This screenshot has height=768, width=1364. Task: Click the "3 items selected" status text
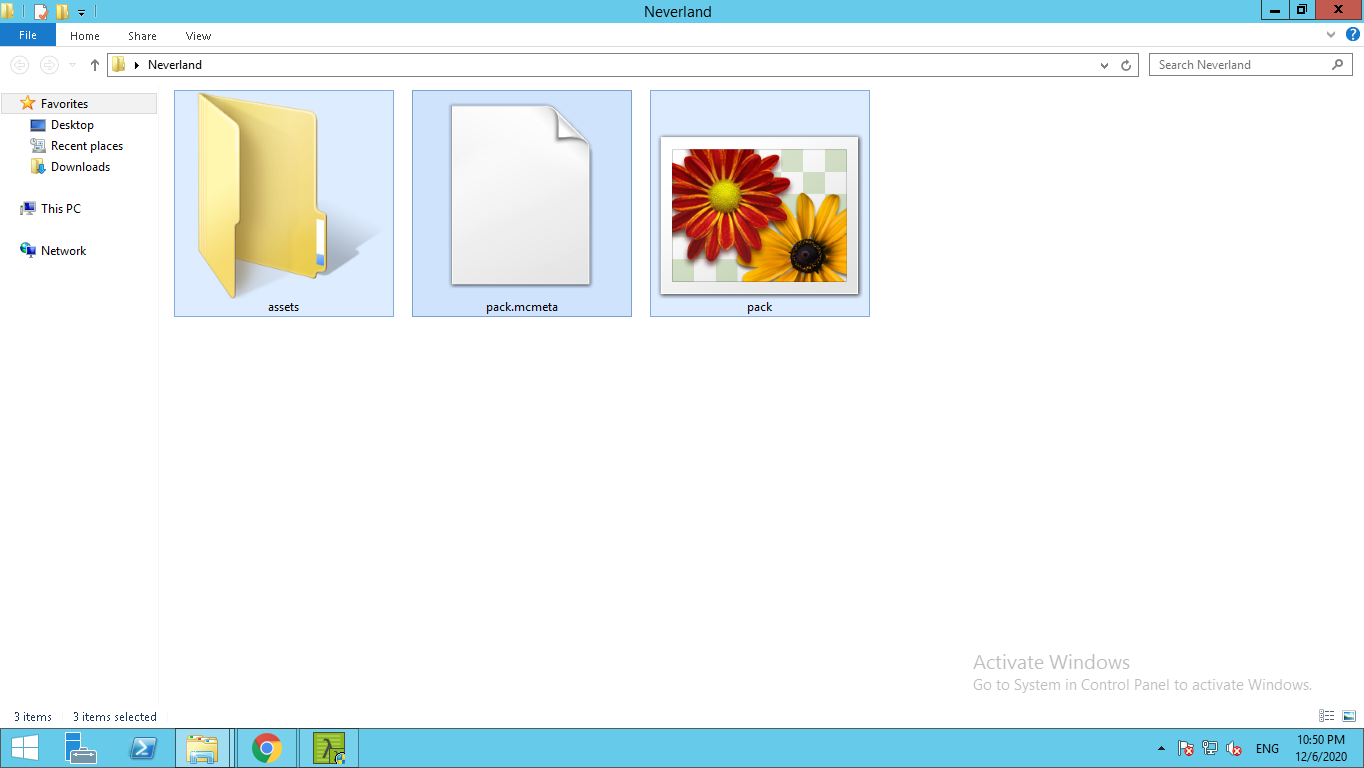pyautogui.click(x=114, y=717)
